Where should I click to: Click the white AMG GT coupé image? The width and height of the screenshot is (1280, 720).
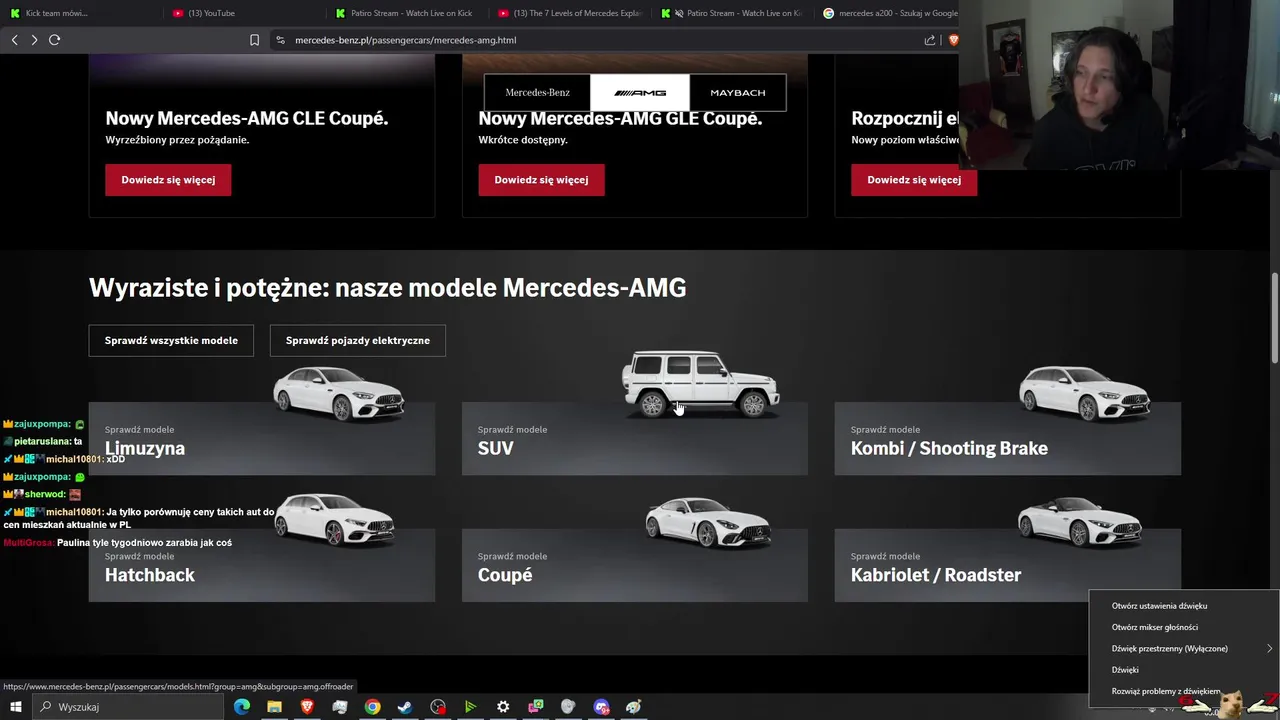pyautogui.click(x=708, y=522)
